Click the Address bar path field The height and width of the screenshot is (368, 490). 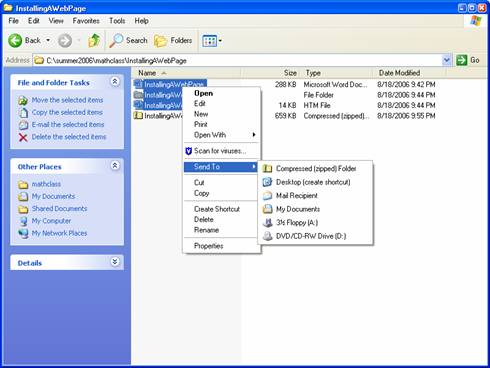coord(238,60)
